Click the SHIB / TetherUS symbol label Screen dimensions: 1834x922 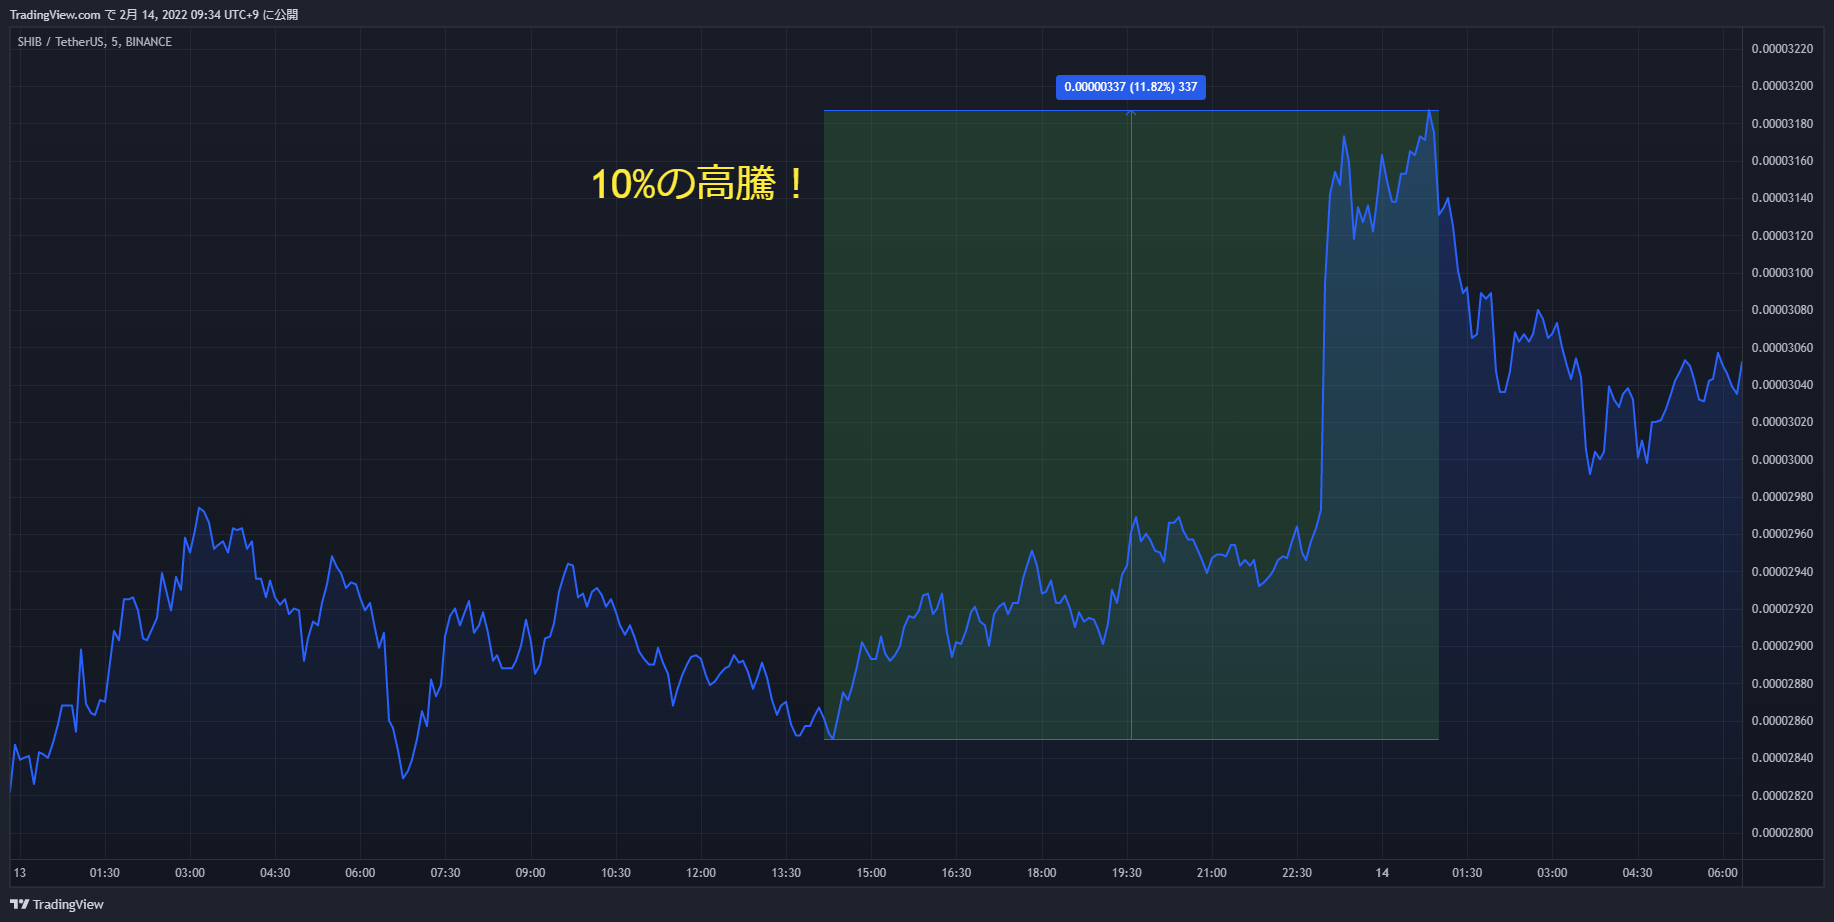(x=95, y=42)
